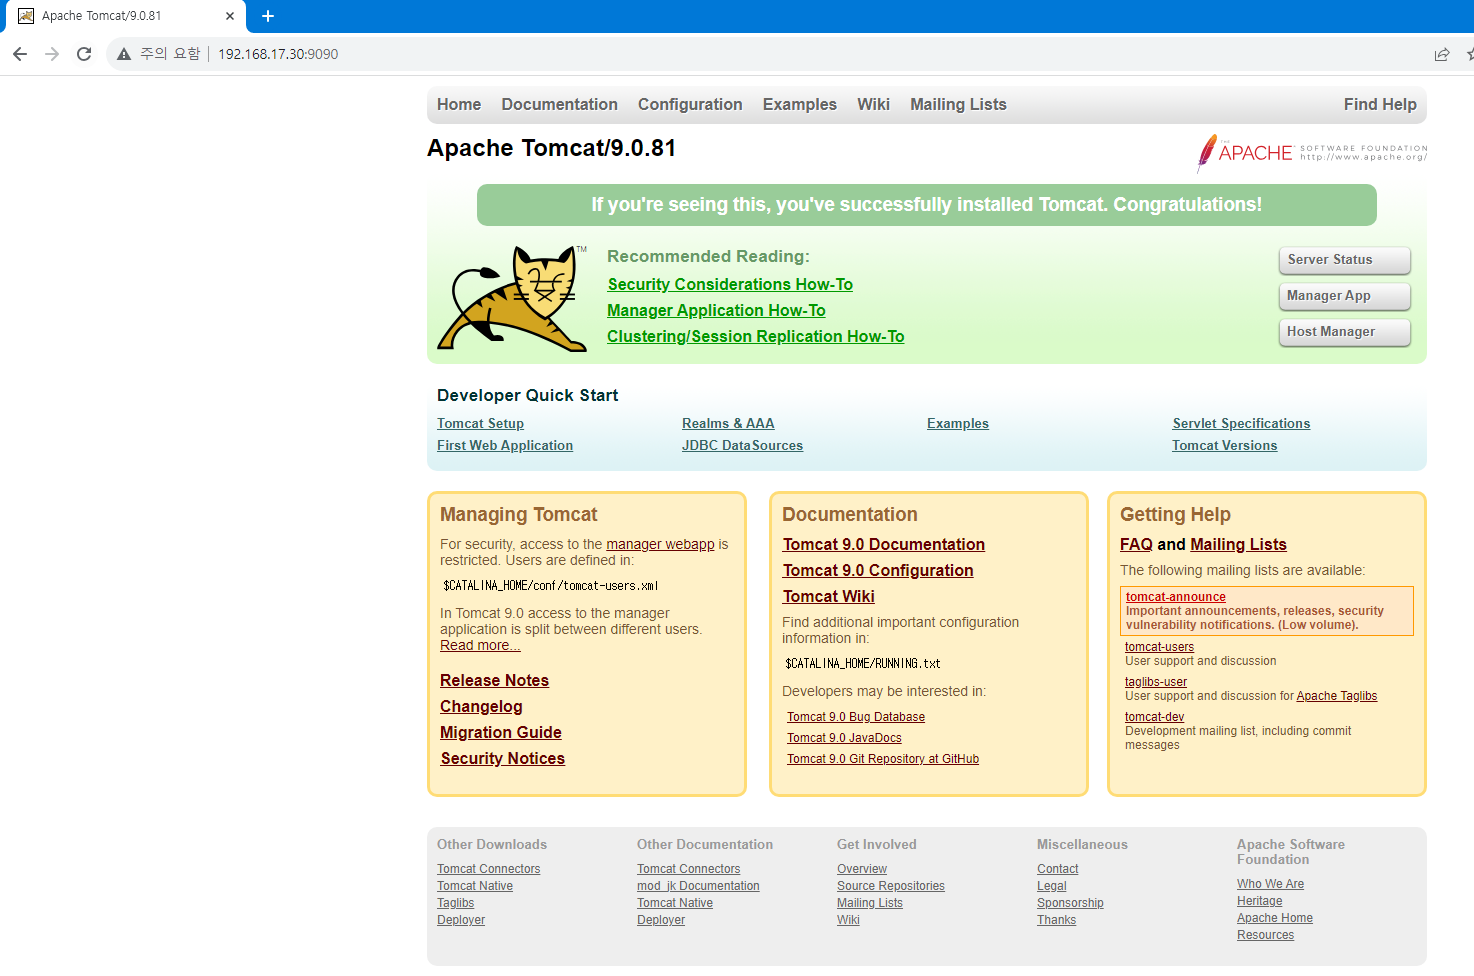Open Security Considerations How-To link
1474x976 pixels.
point(730,284)
